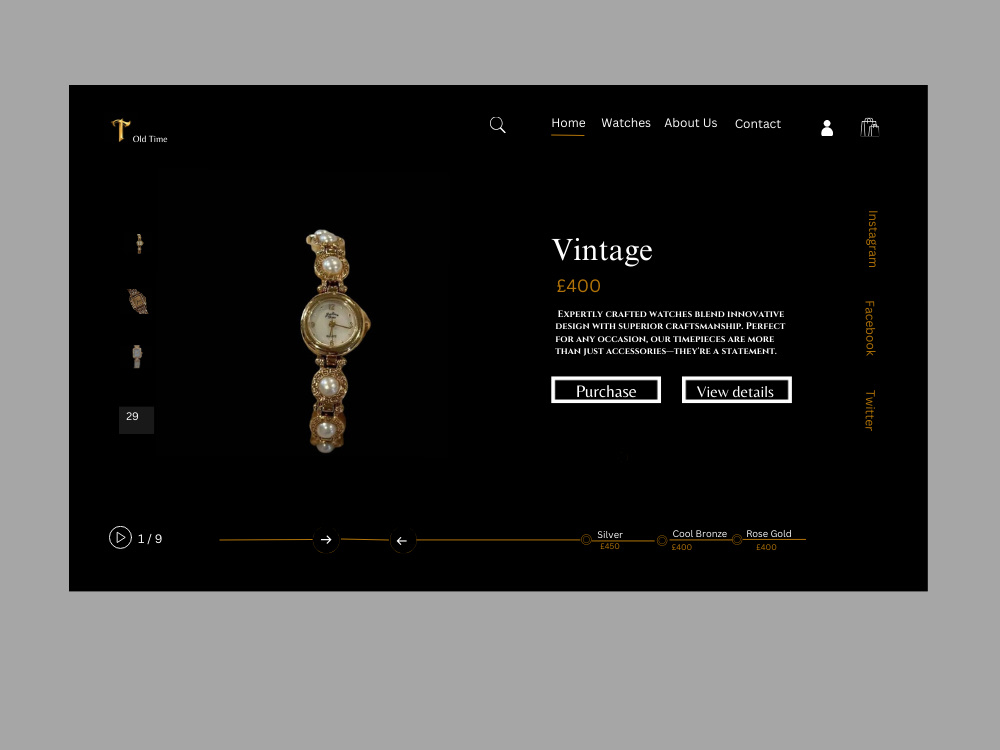Viewport: 1000px width, 750px height.
Task: Click the 1 / 9 slide counter
Action: click(x=150, y=539)
